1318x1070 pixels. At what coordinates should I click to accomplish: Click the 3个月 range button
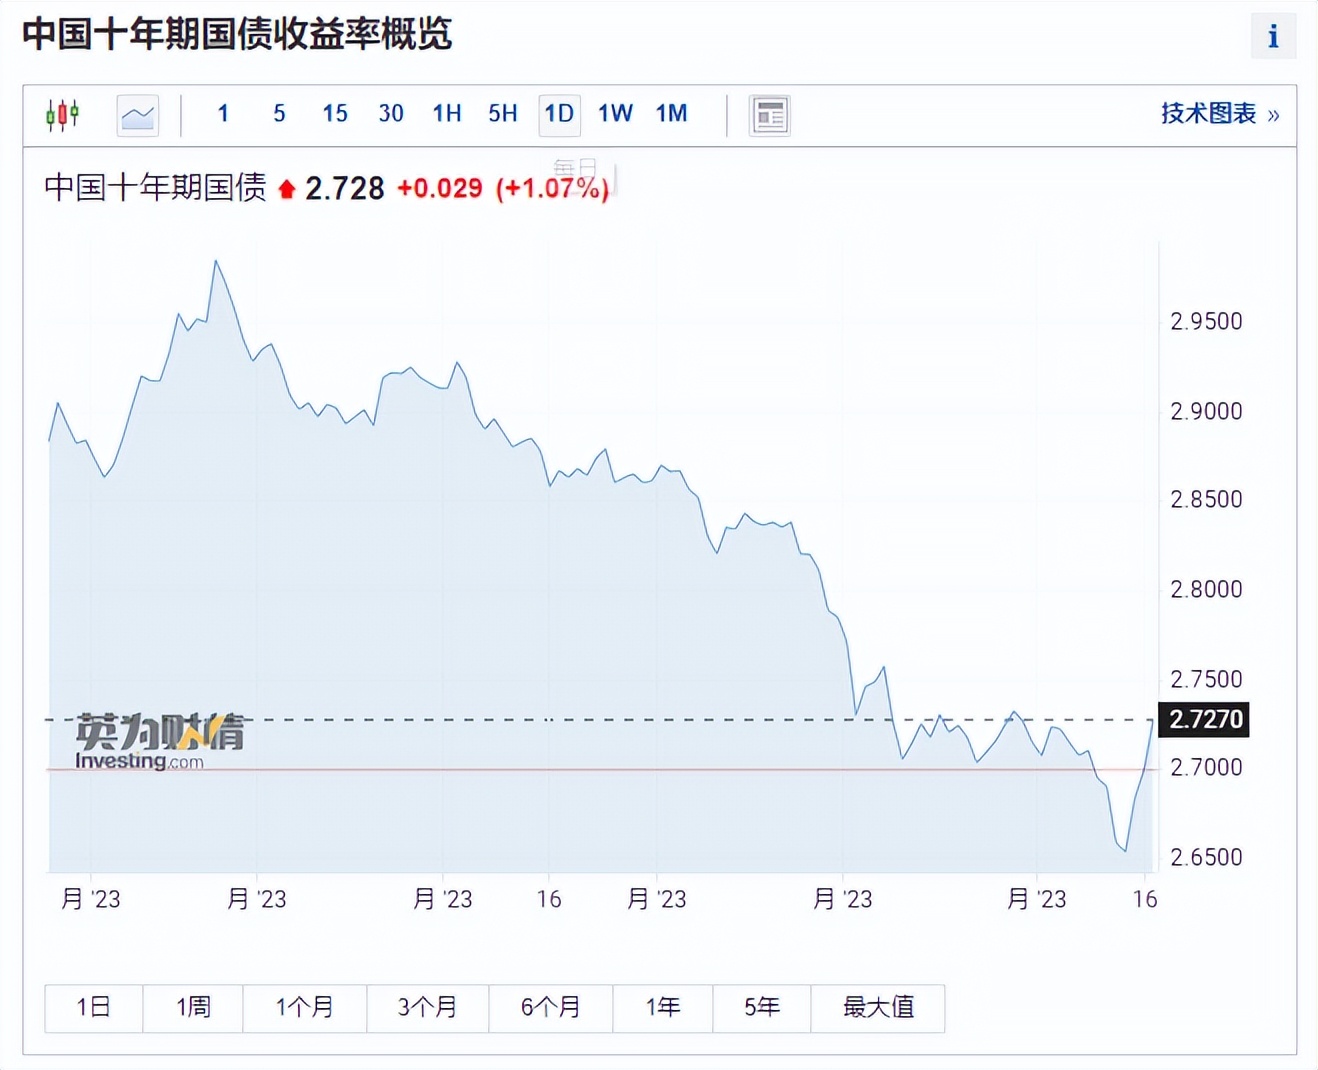(x=428, y=1008)
